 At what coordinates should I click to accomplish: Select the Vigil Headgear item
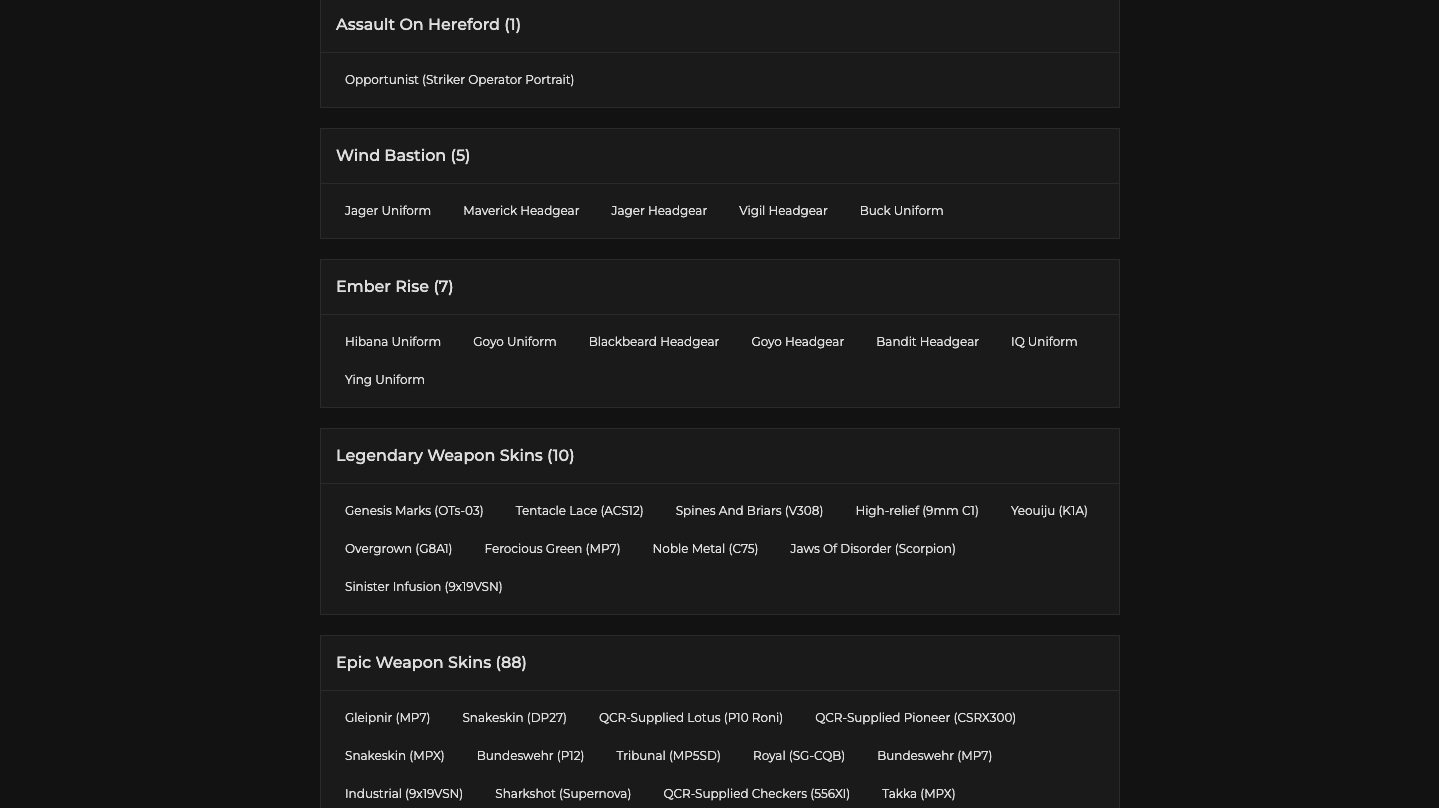coord(783,211)
